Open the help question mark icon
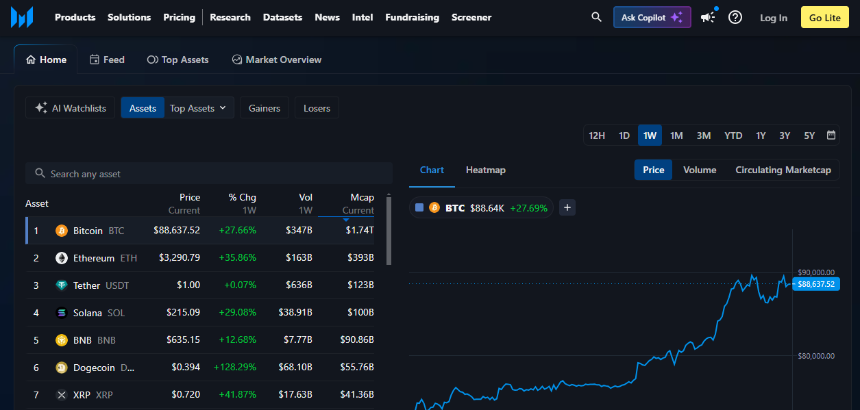The width and height of the screenshot is (860, 410). click(x=735, y=18)
